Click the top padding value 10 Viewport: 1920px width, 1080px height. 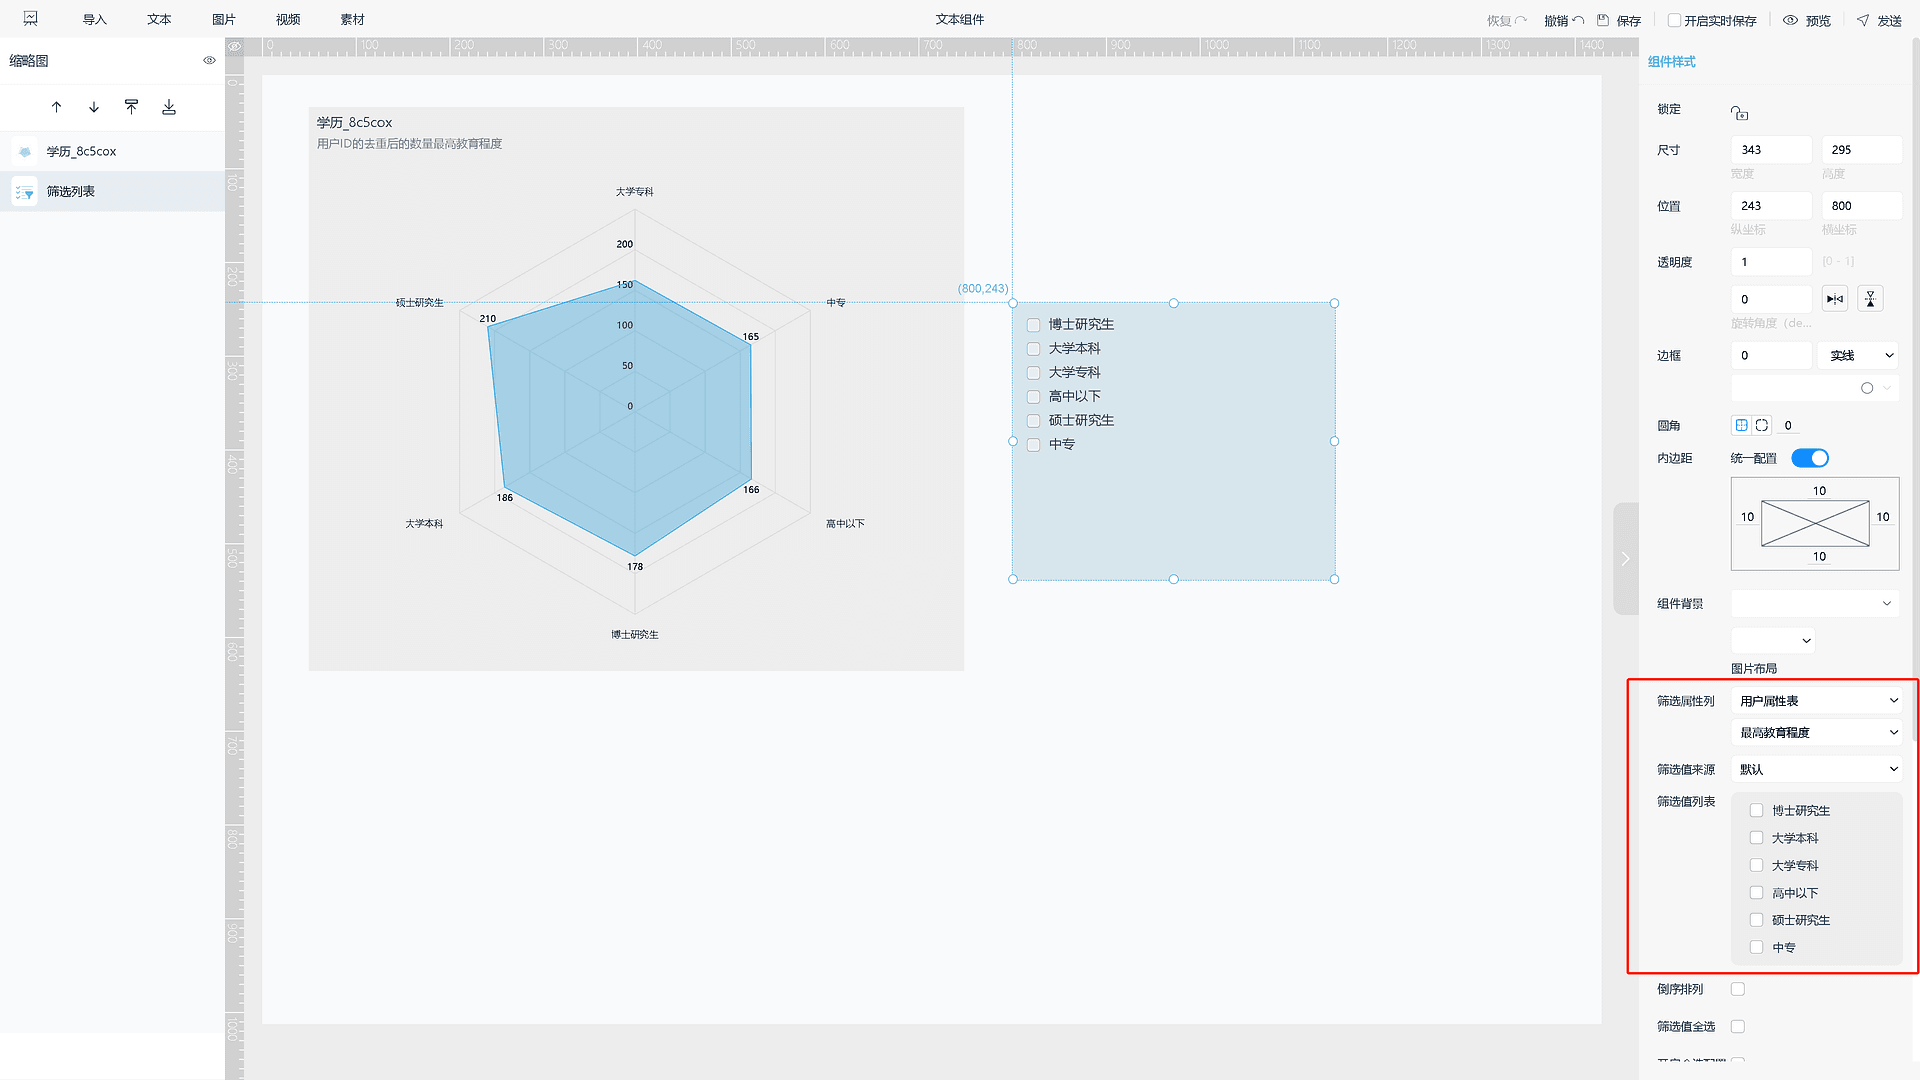[x=1819, y=491]
